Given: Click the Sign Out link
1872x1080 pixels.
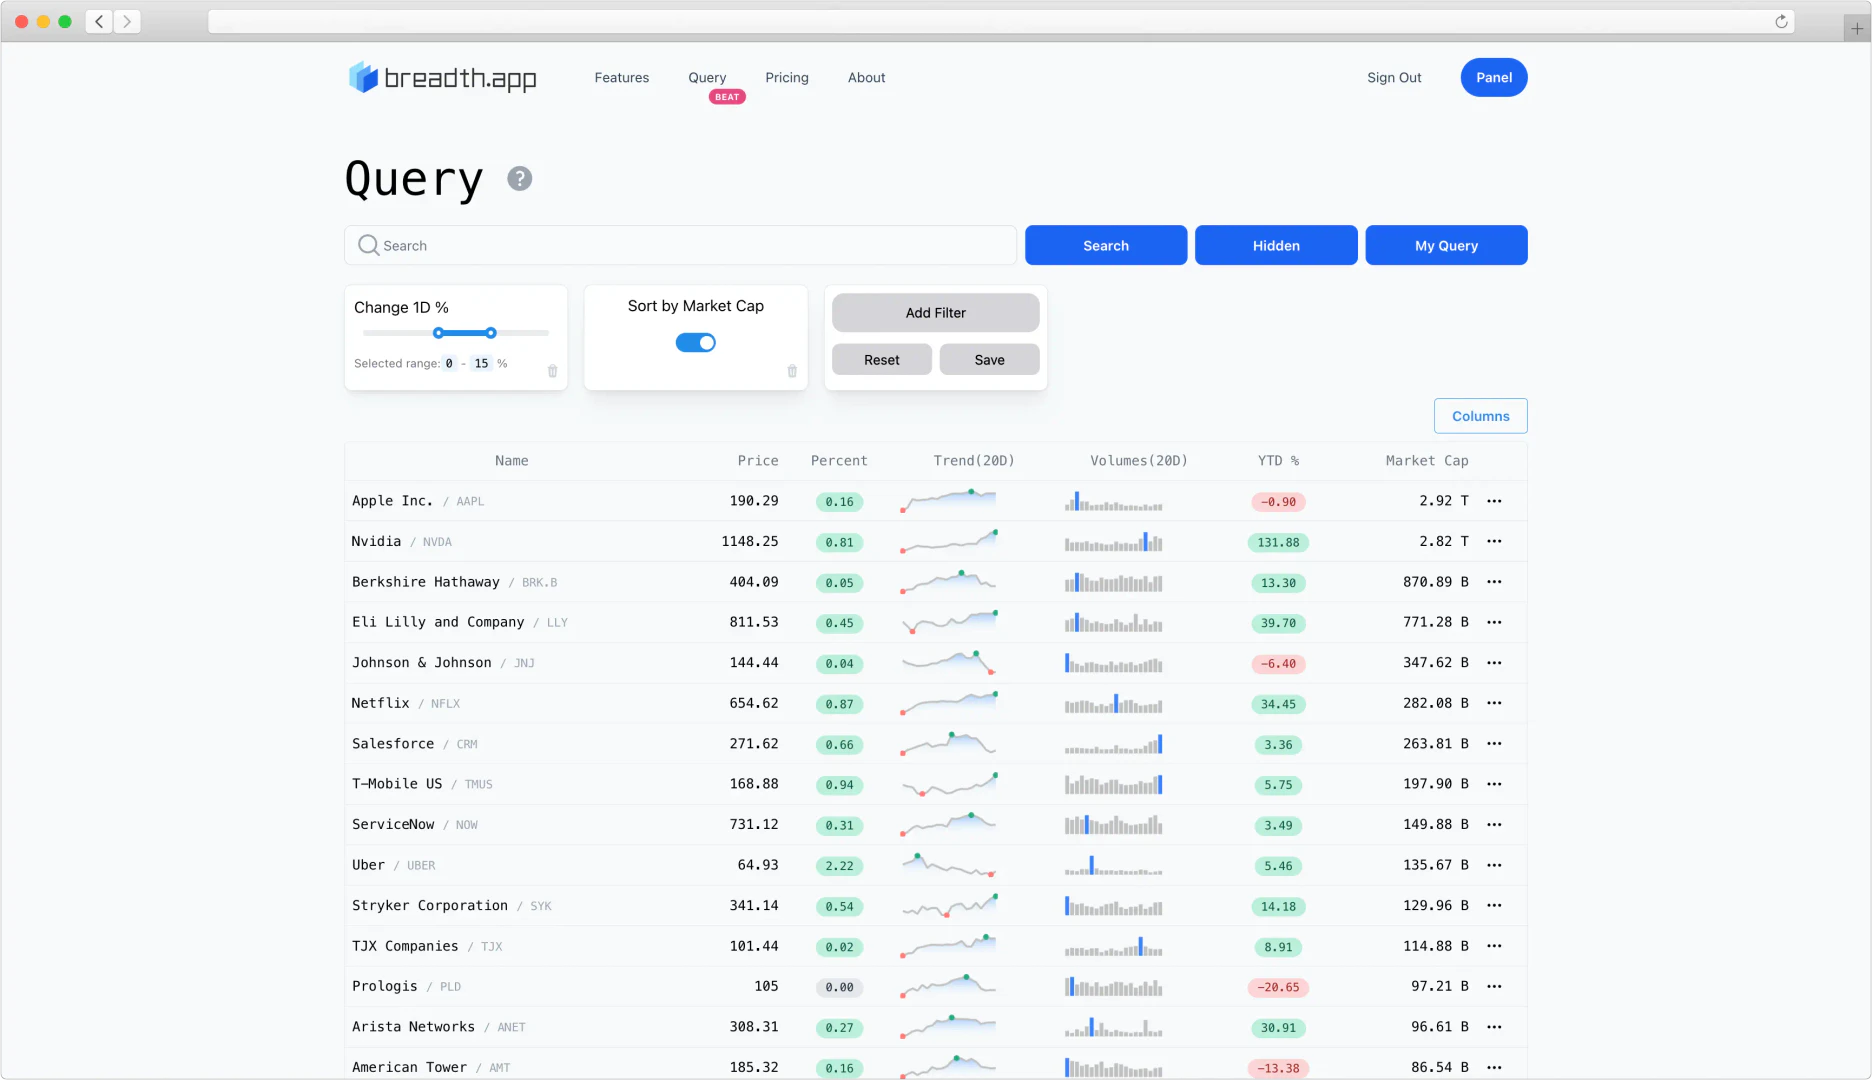Looking at the screenshot, I should click(1394, 77).
